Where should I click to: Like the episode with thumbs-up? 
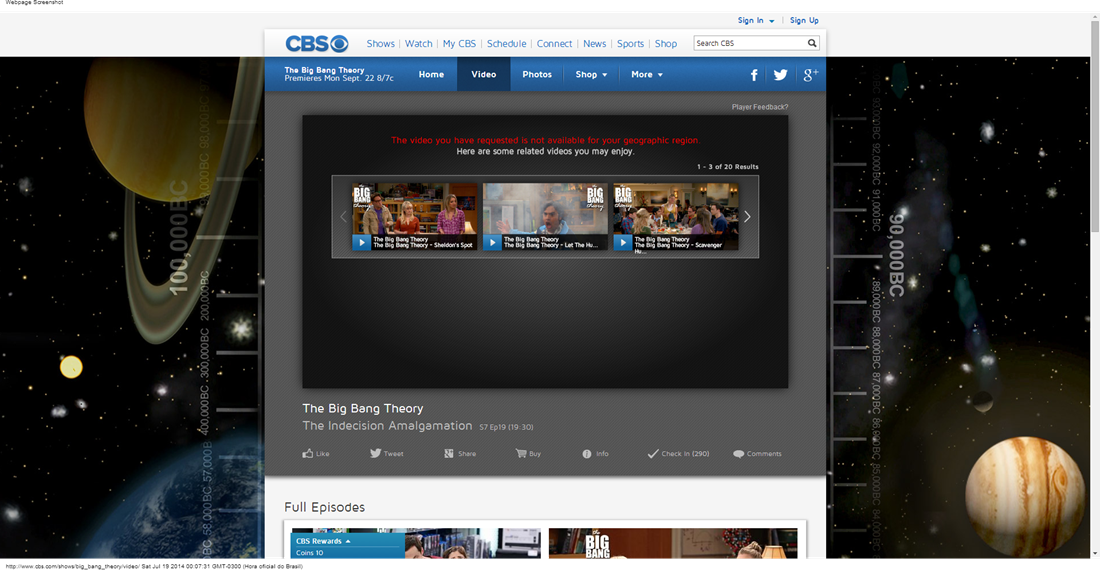(316, 454)
